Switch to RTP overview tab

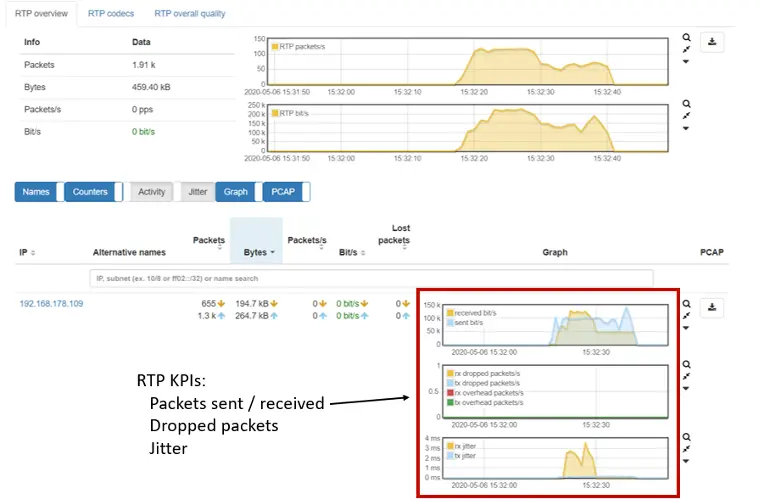pos(41,14)
